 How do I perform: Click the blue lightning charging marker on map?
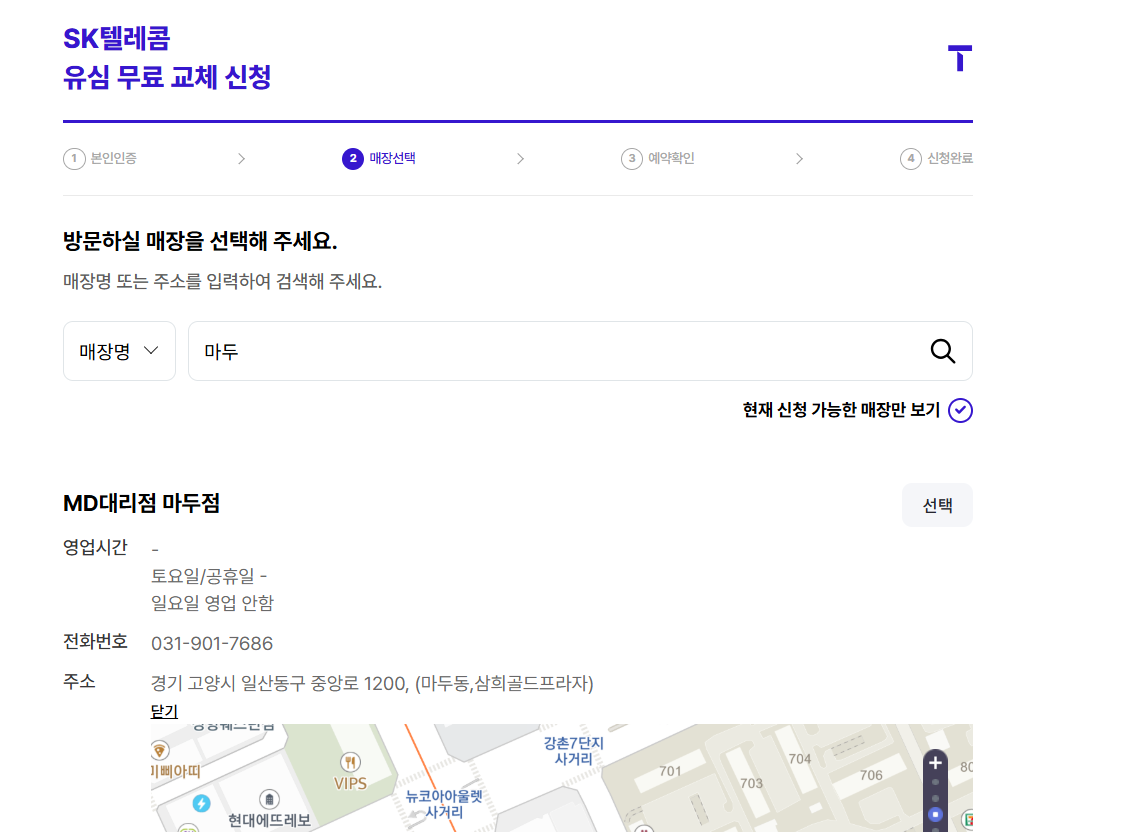(201, 804)
